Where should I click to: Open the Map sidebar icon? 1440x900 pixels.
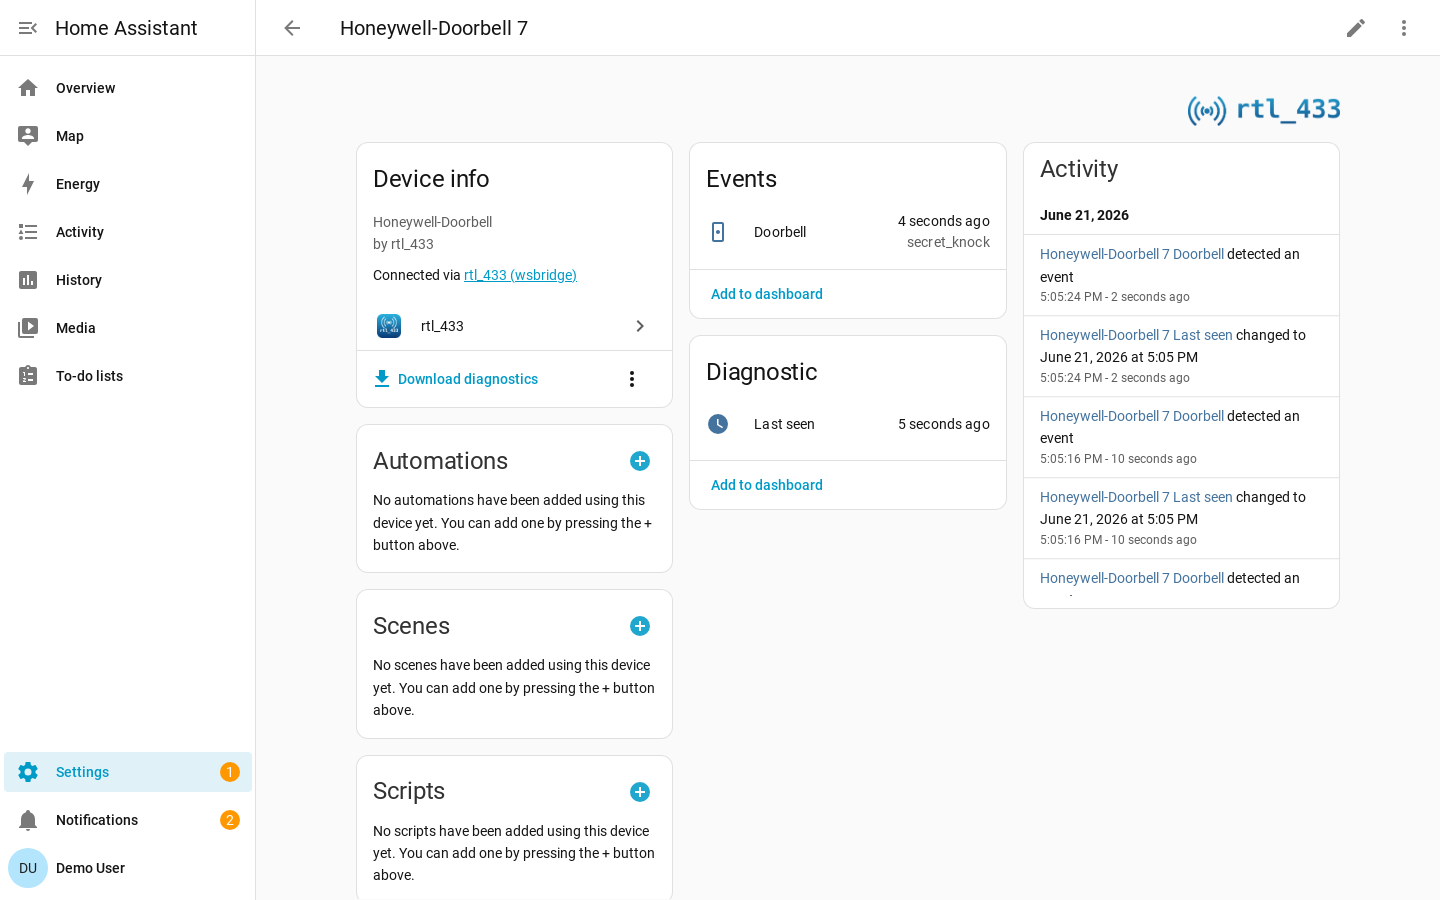point(28,136)
